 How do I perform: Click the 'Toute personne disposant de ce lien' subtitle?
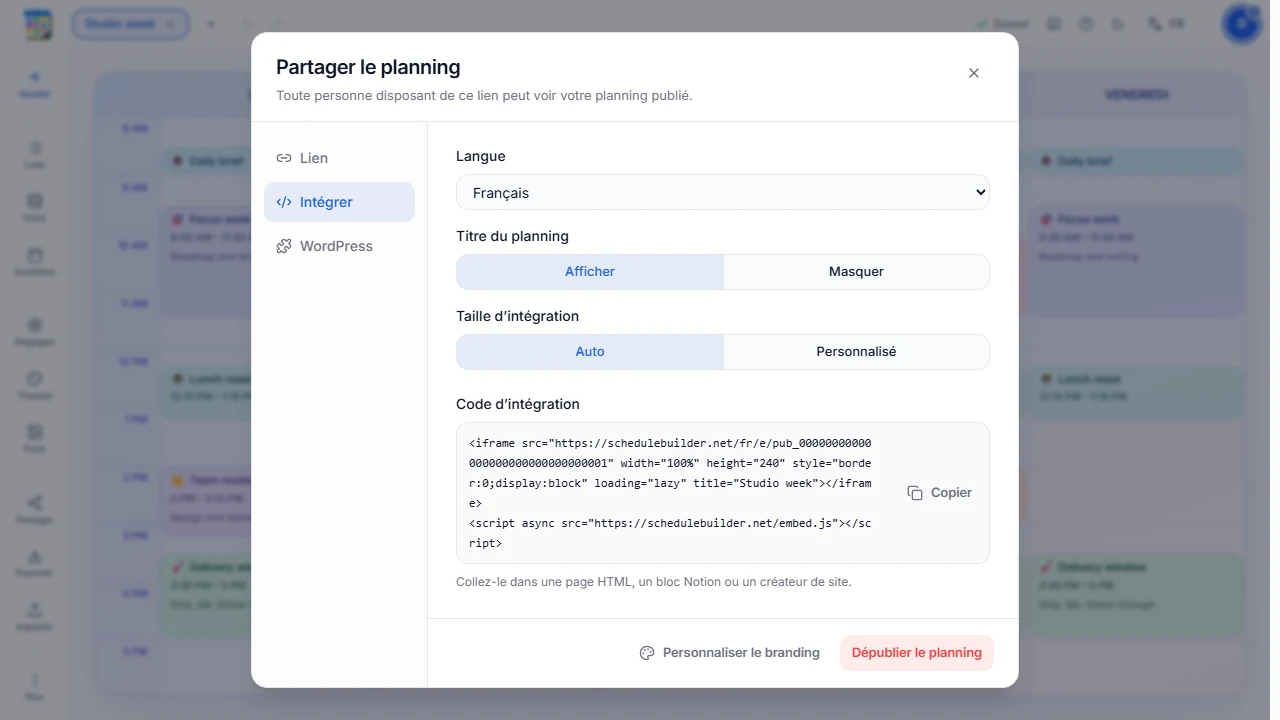click(x=484, y=96)
